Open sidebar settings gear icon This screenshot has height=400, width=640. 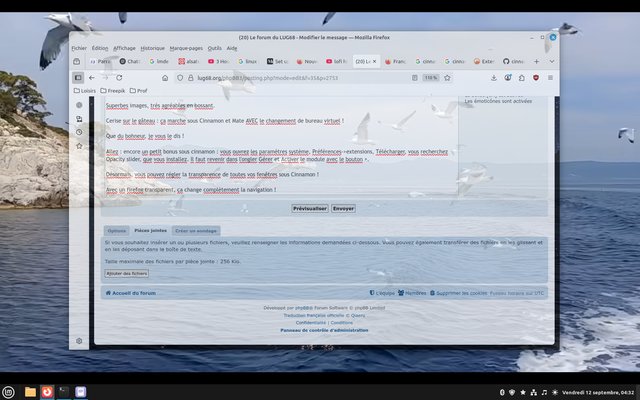coord(79,341)
